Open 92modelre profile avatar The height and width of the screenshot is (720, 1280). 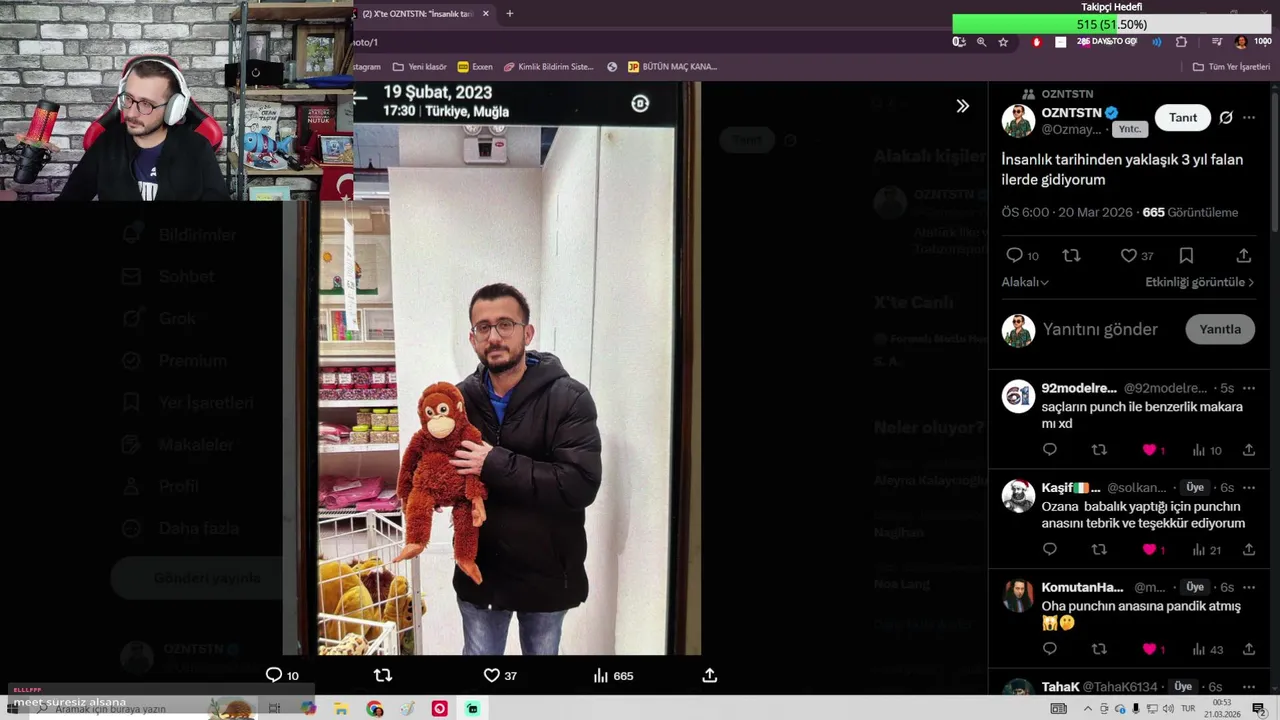coord(1018,396)
